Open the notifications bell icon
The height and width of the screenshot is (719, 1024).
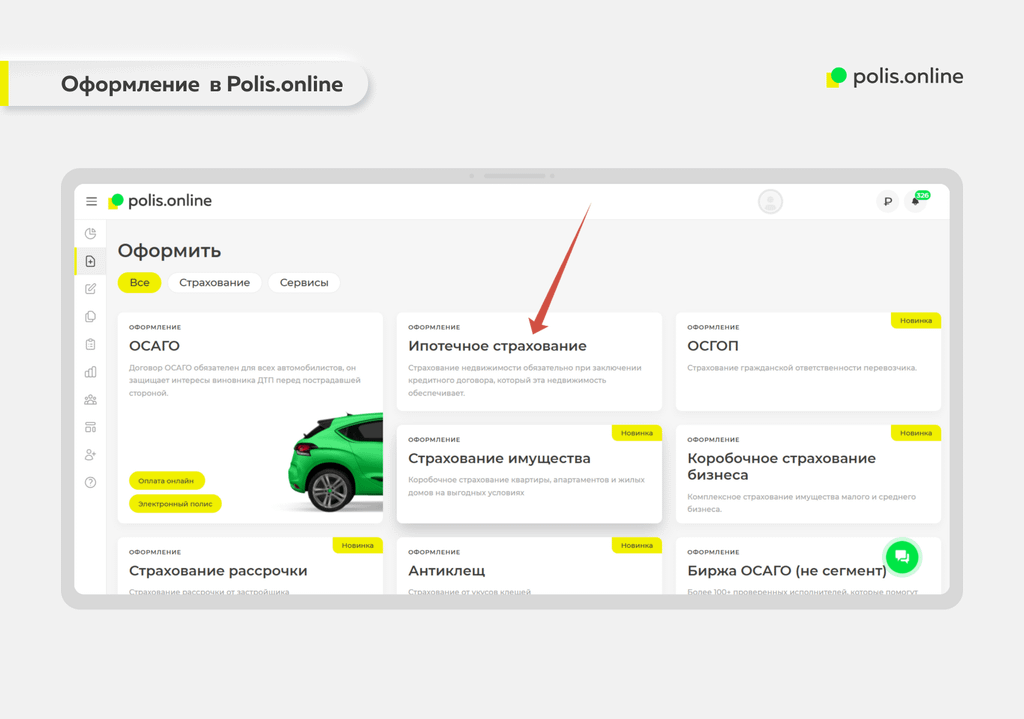coord(914,202)
